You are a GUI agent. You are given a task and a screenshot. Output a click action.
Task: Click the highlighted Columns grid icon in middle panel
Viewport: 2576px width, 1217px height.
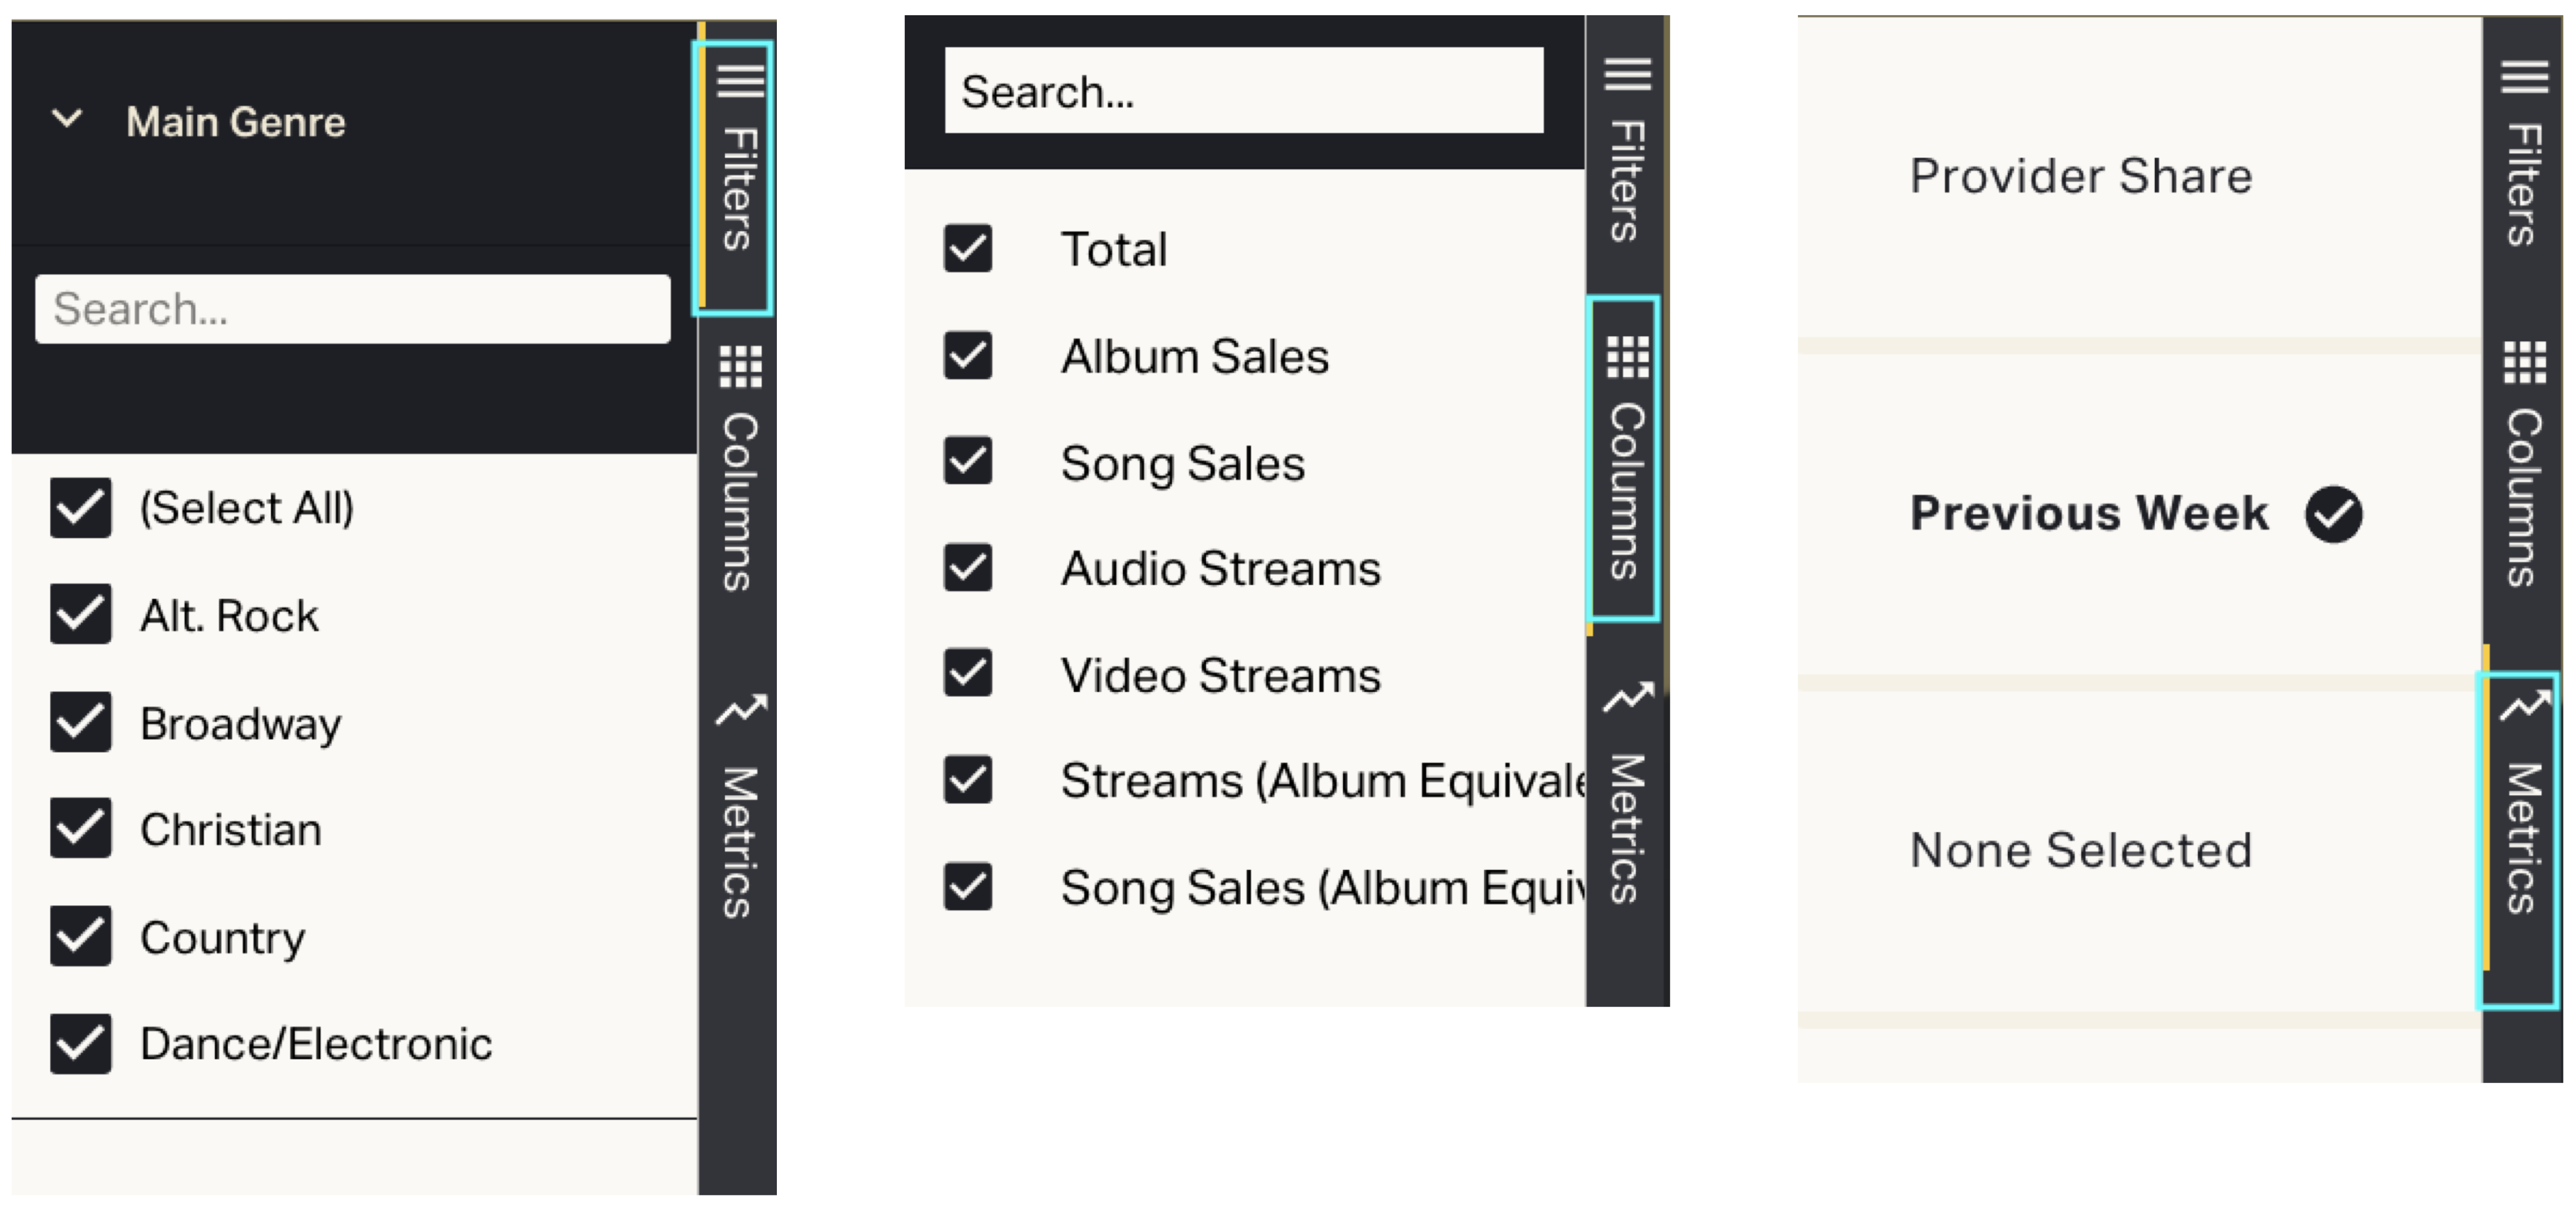1627,357
